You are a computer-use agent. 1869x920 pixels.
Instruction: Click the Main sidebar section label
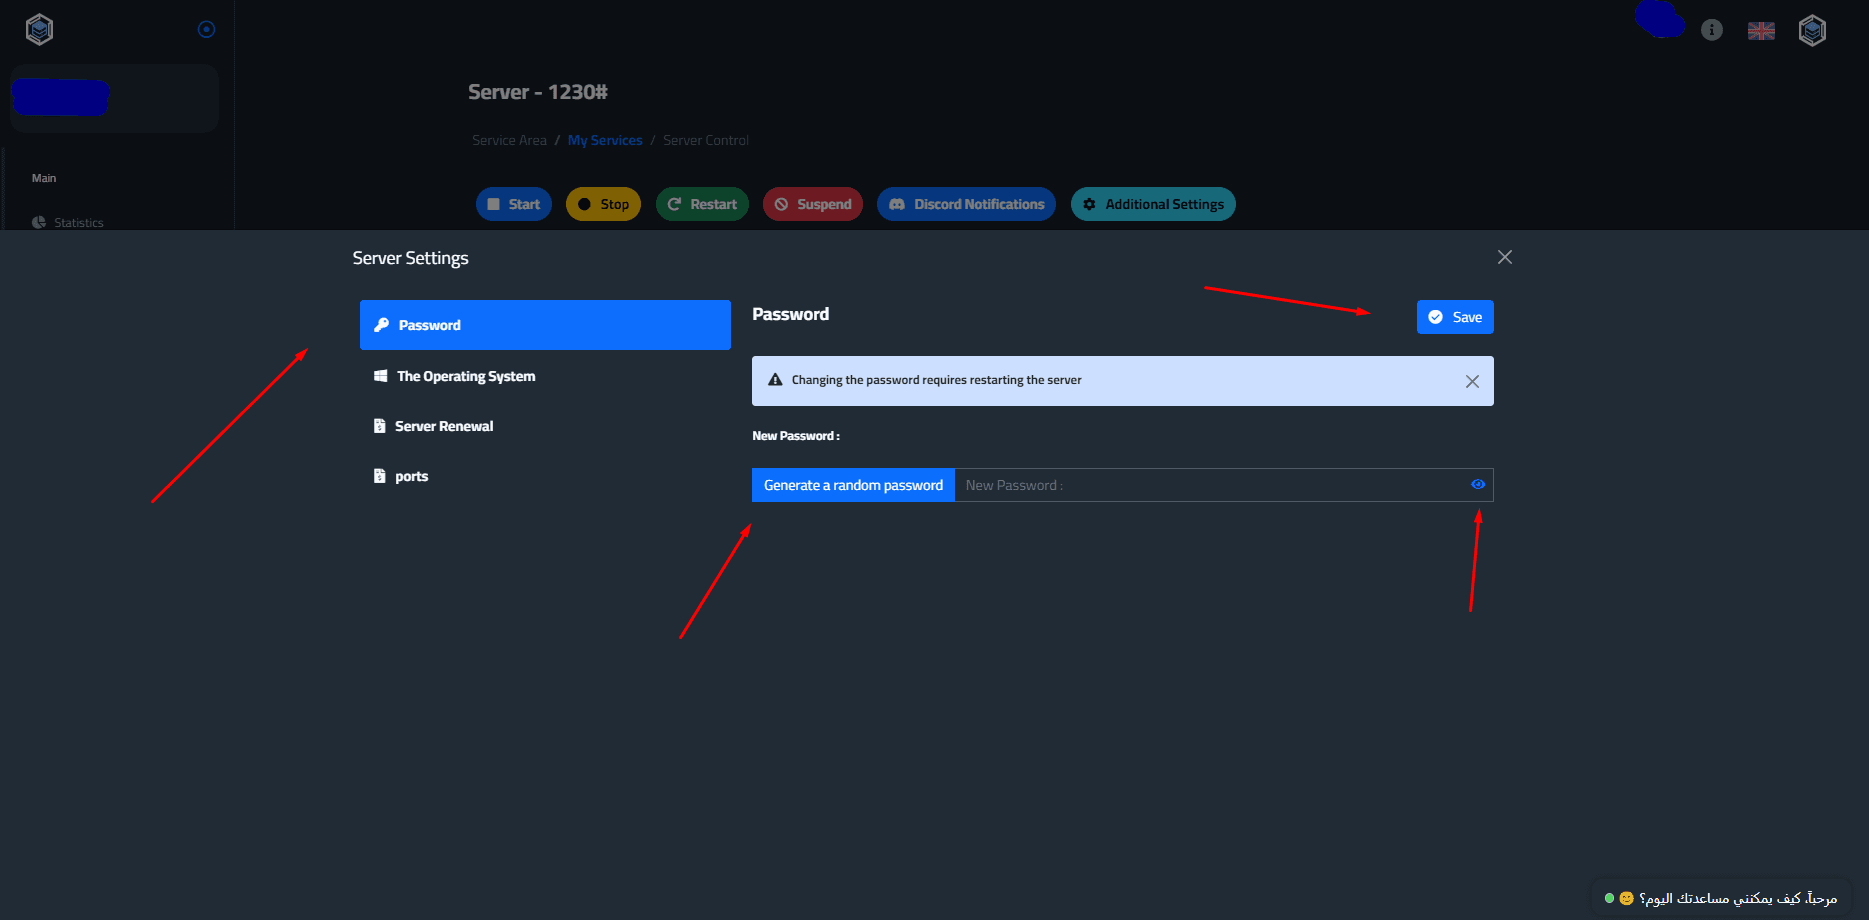tap(44, 178)
